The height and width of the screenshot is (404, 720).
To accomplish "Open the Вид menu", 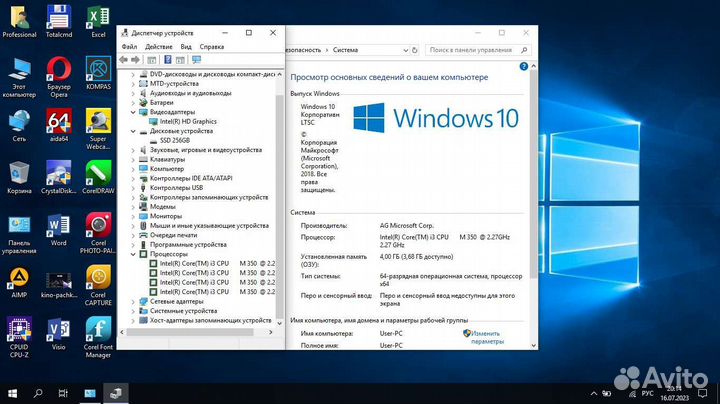I will click(x=186, y=47).
